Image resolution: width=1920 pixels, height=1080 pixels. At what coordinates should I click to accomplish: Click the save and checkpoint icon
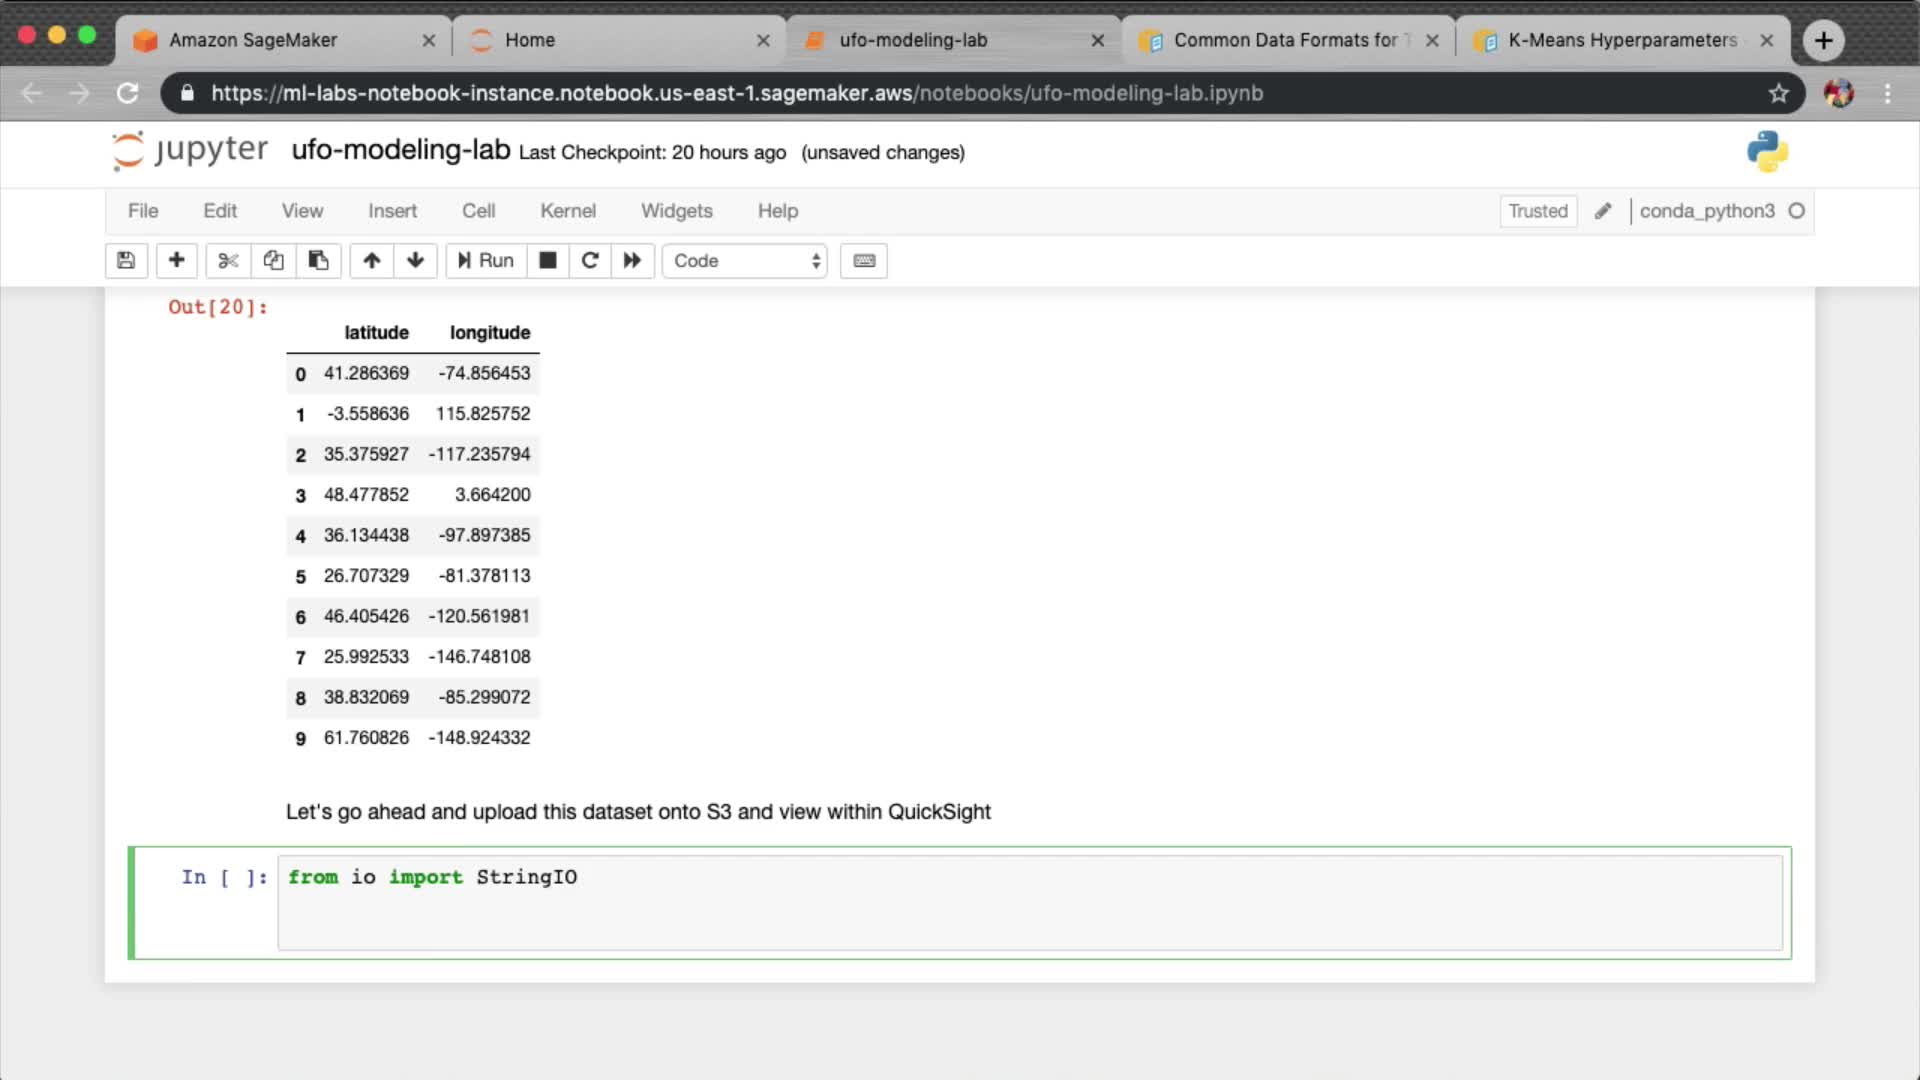126,261
